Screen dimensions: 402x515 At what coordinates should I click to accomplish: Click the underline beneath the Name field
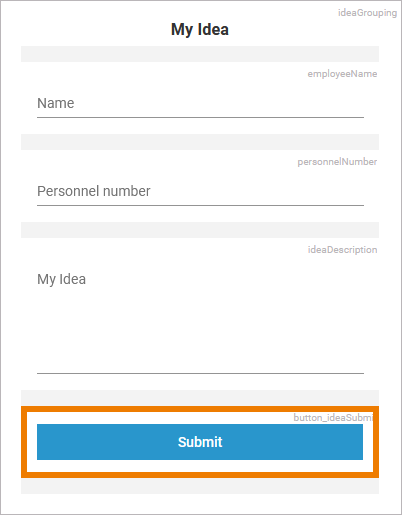(x=200, y=117)
